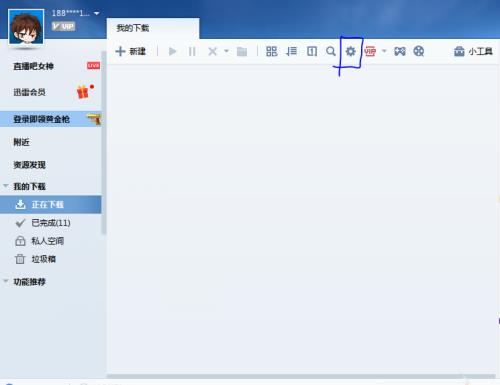Click the VIP badge under username

(63, 26)
